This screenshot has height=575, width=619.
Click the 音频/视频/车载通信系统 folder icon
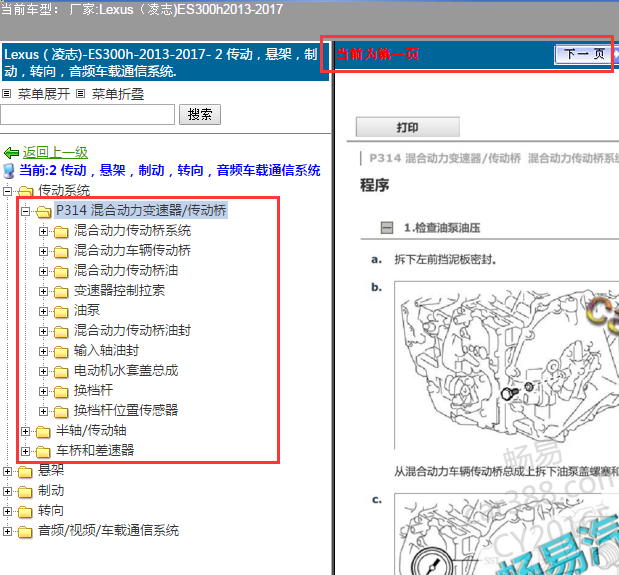tap(25, 532)
